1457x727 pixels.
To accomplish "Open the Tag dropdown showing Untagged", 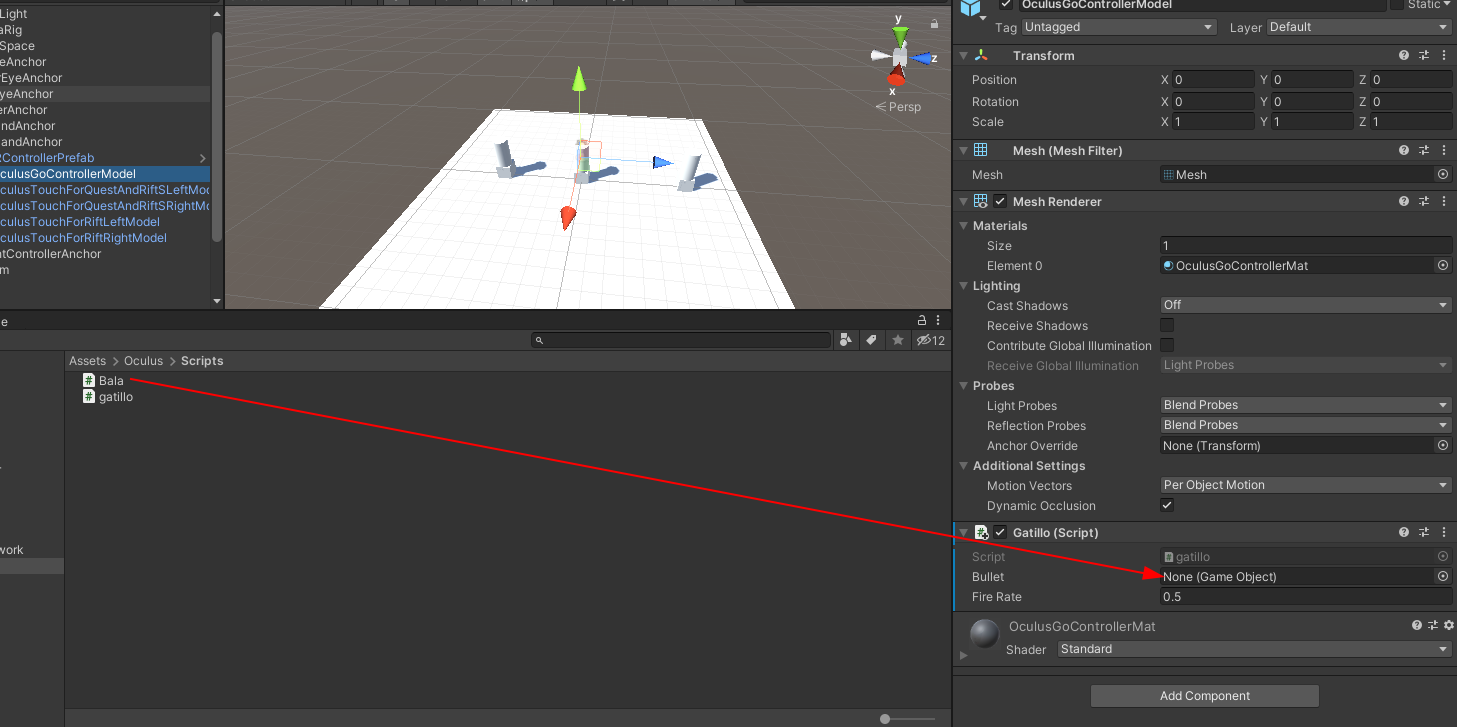I will (x=1118, y=27).
